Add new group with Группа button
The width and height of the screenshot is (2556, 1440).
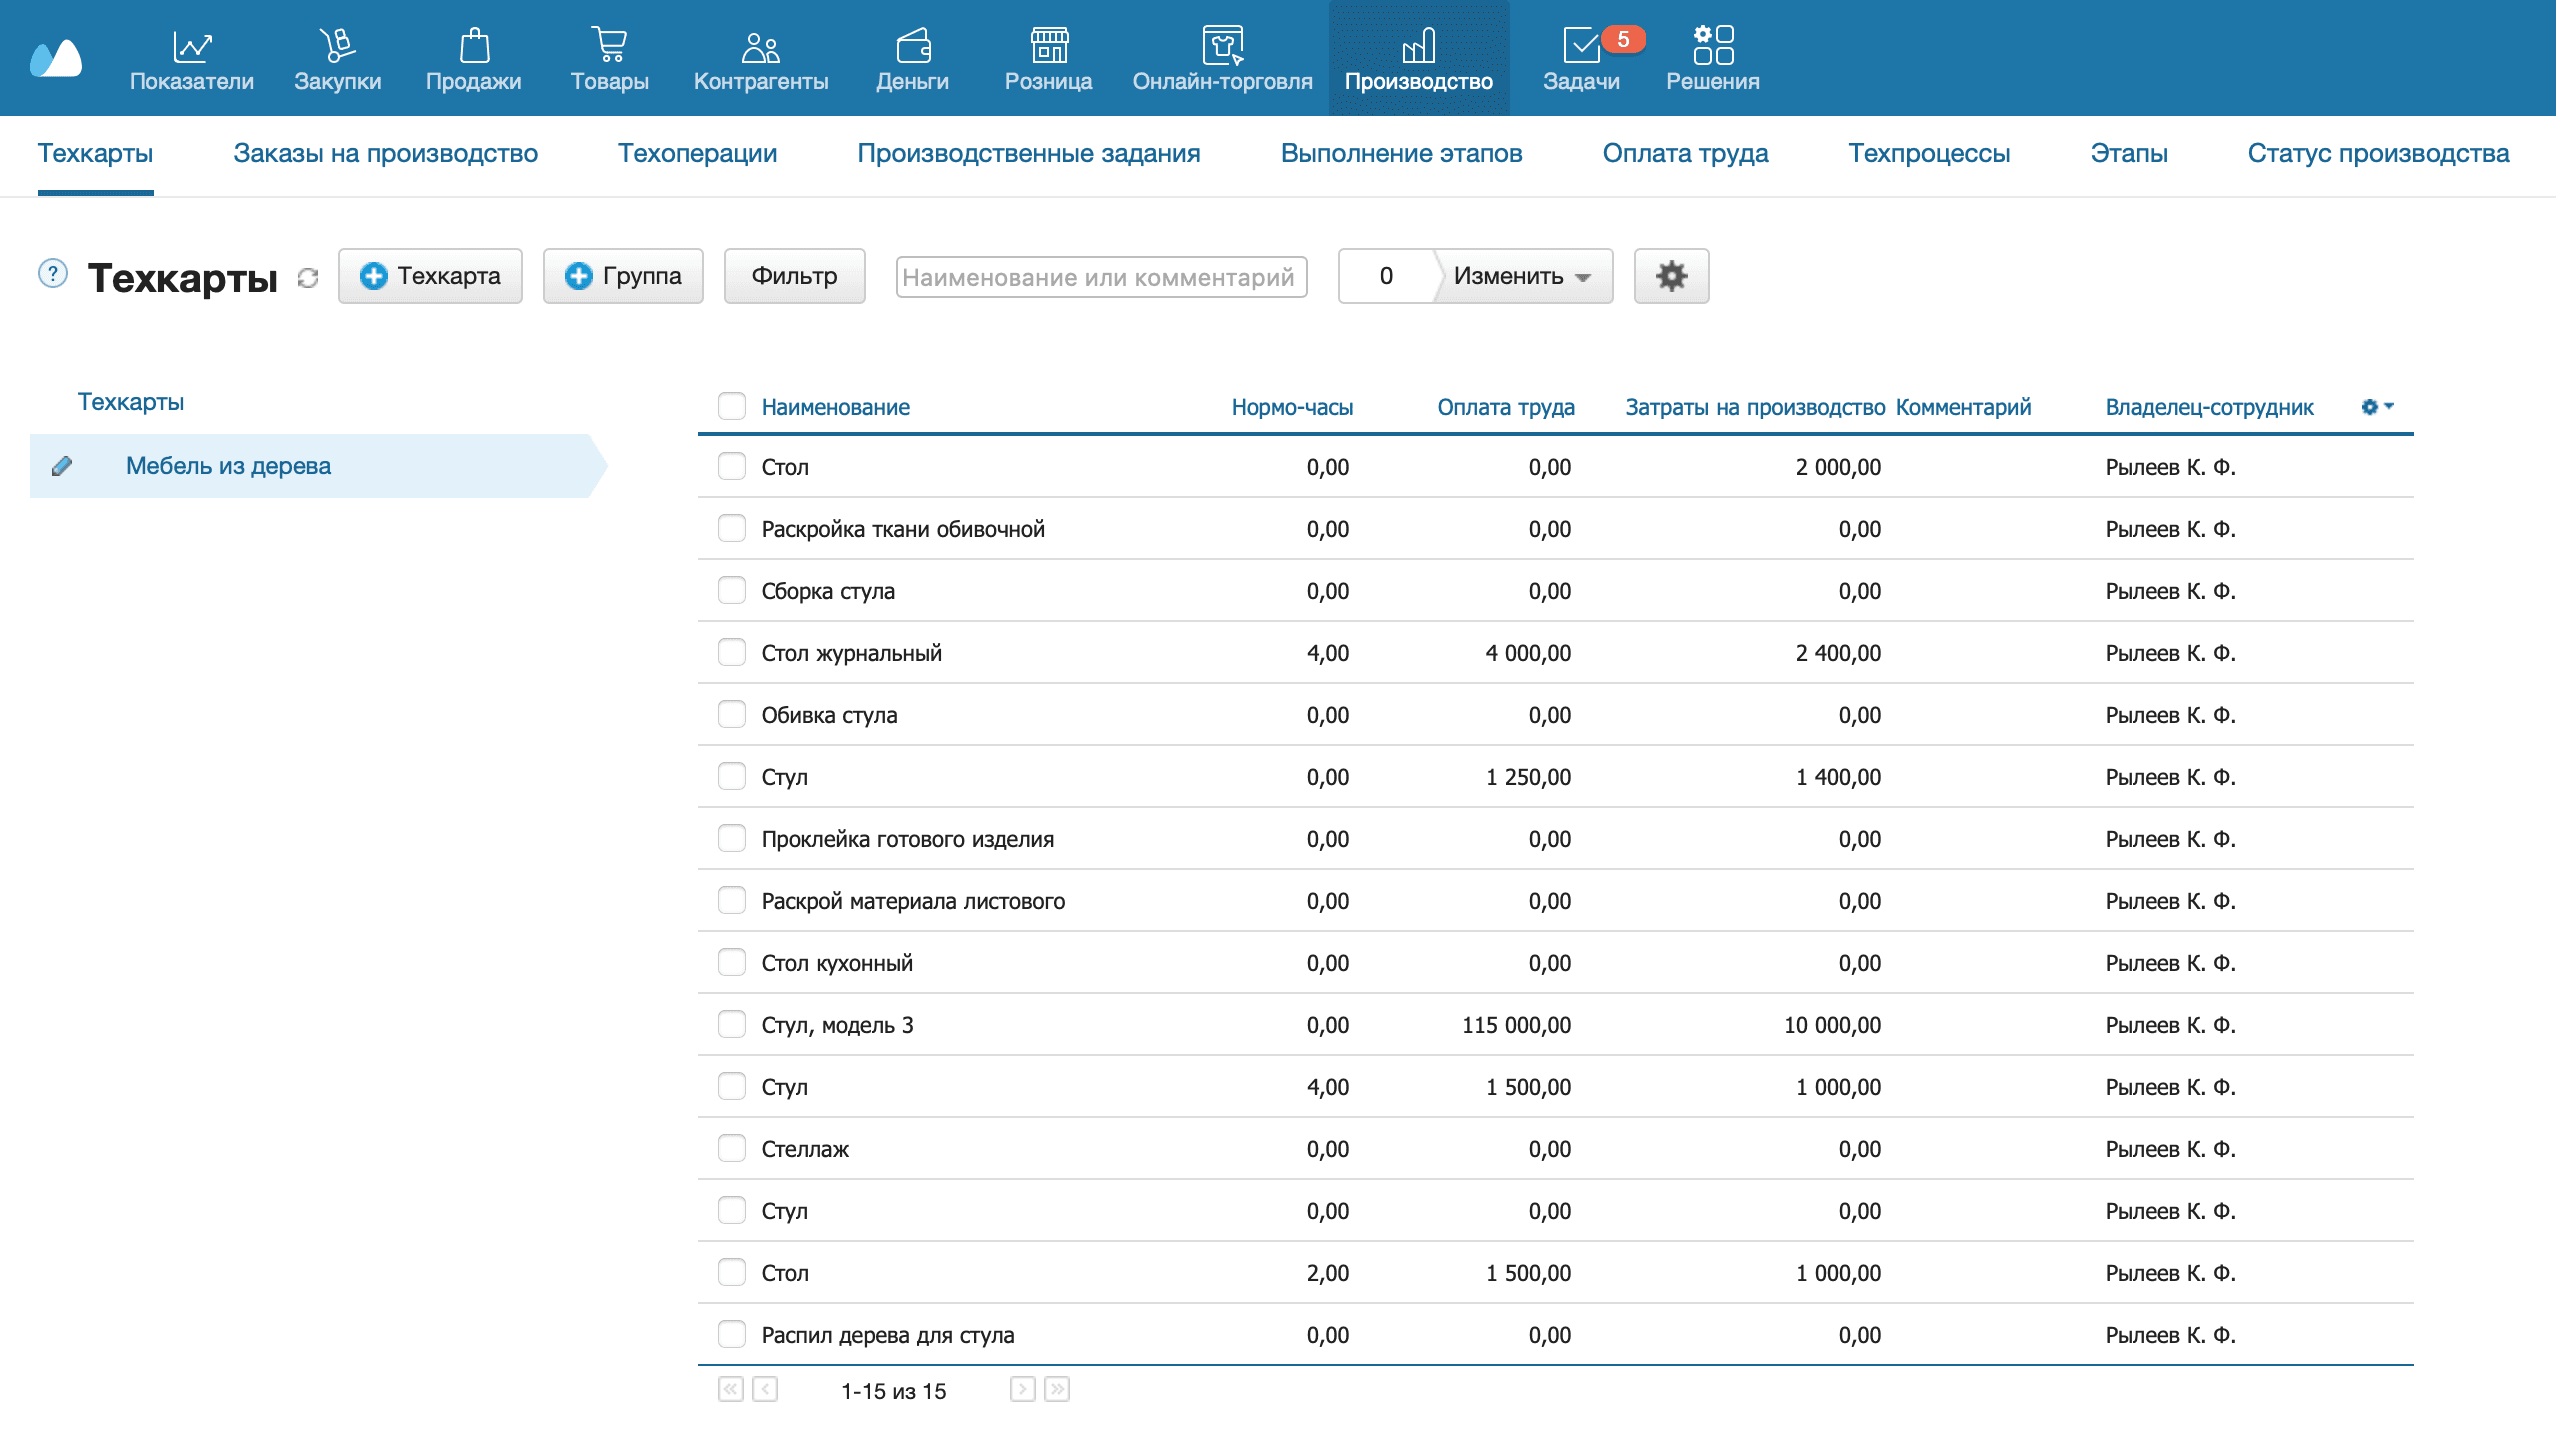coord(623,276)
